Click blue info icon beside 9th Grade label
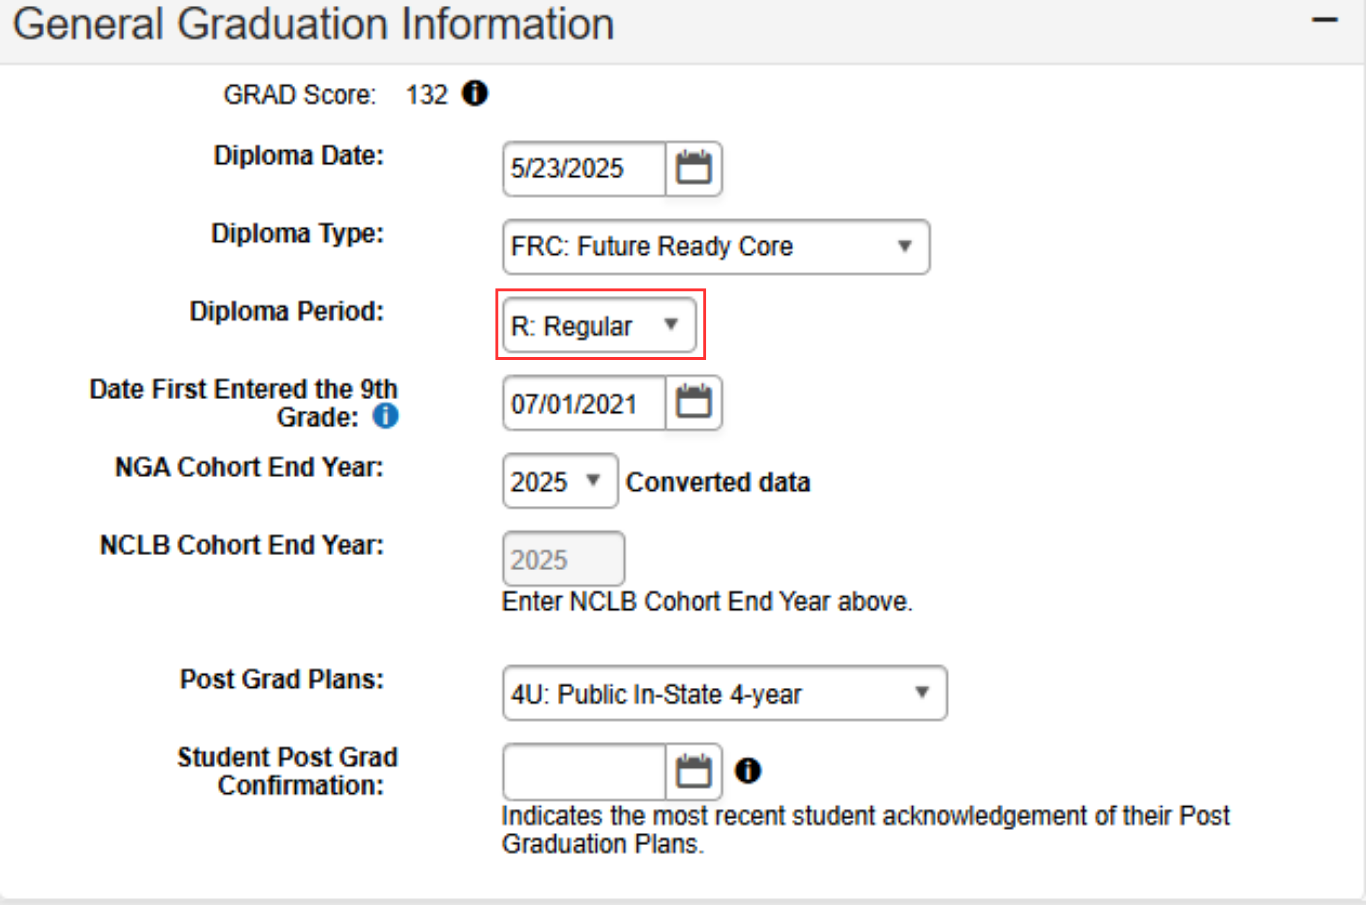Viewport: 1366px width, 918px height. pos(386,416)
